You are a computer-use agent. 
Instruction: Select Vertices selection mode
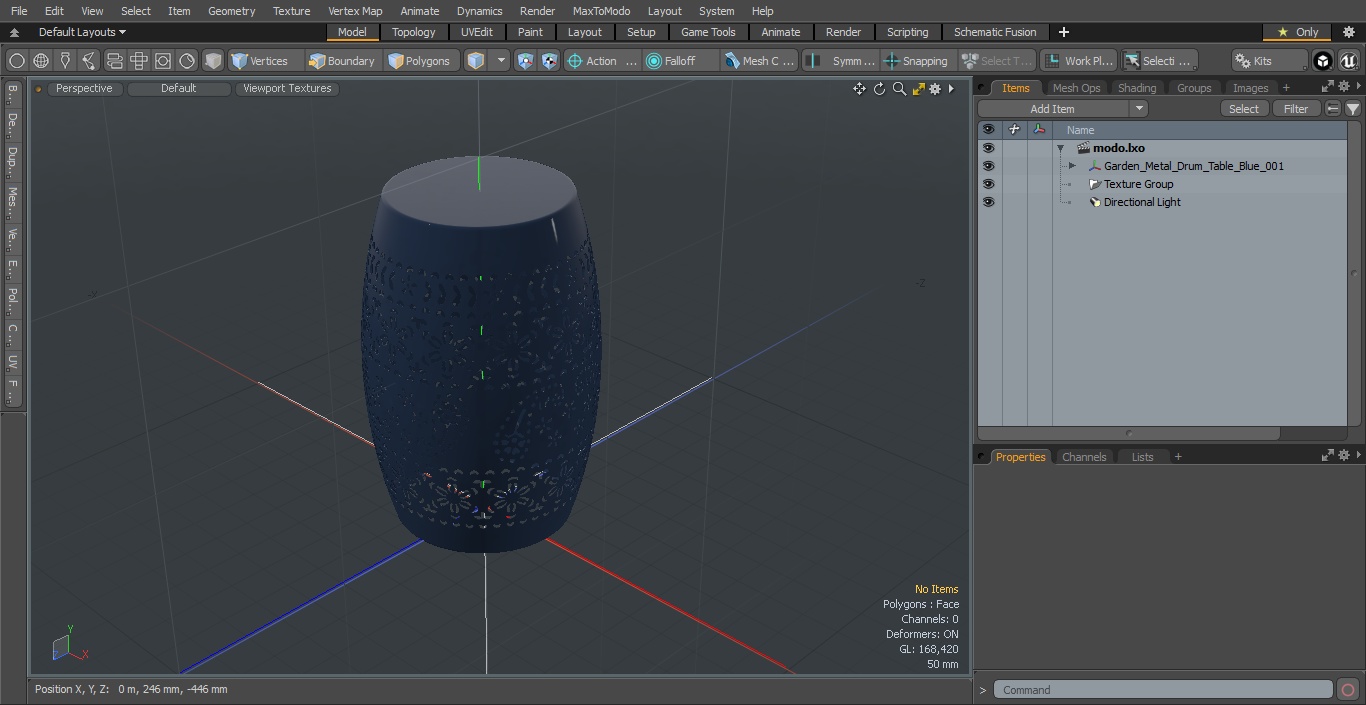click(x=260, y=61)
